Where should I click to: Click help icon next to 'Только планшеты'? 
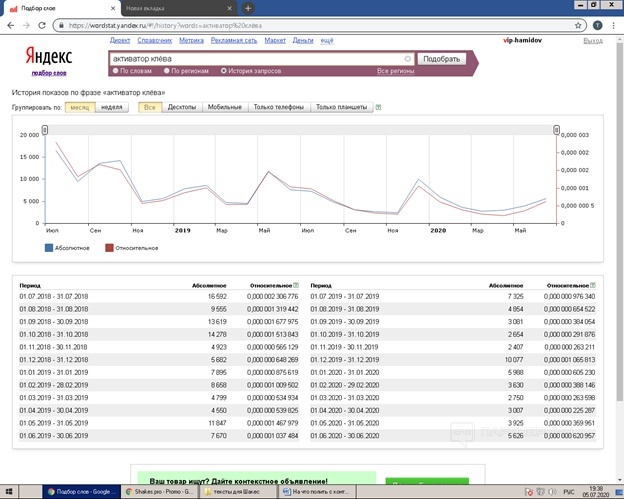pos(377,106)
